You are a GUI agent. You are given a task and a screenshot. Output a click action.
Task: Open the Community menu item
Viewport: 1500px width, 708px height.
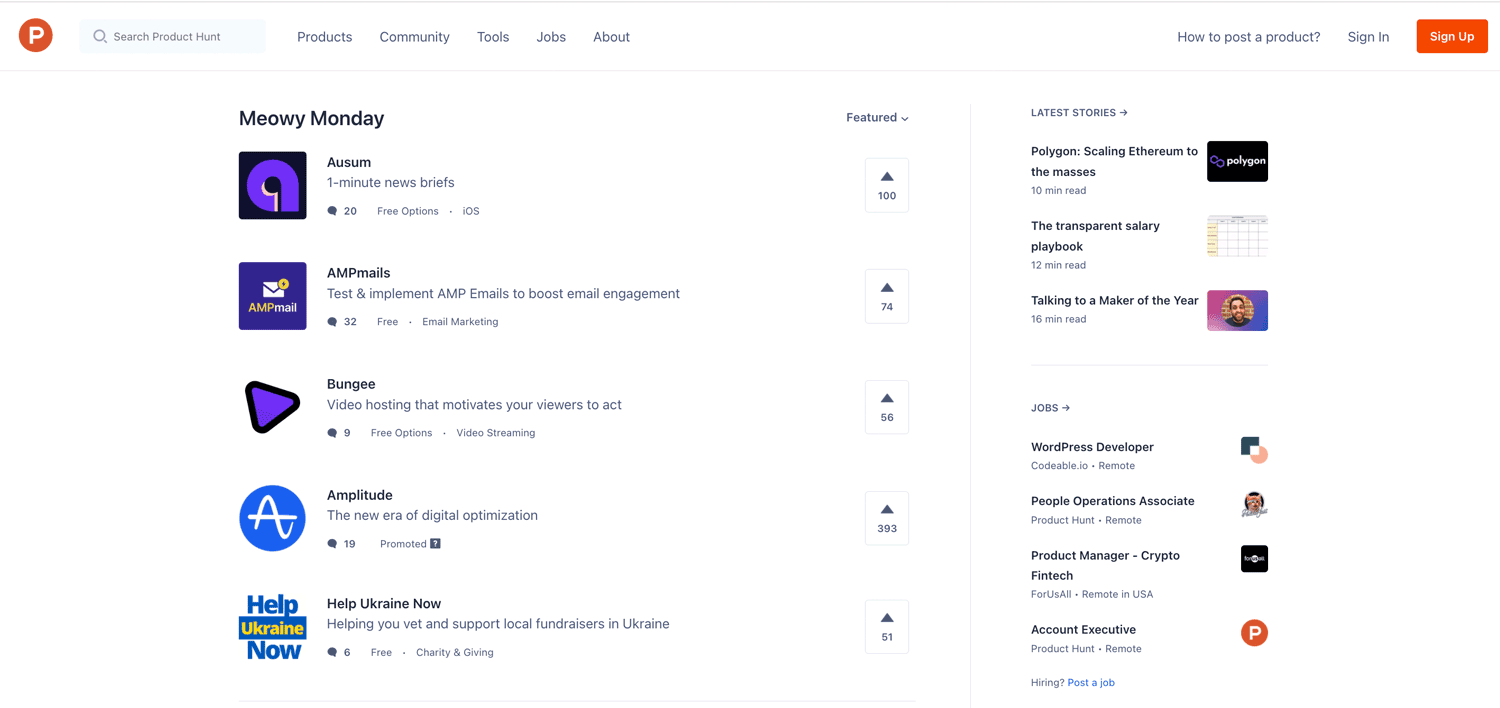pos(414,36)
